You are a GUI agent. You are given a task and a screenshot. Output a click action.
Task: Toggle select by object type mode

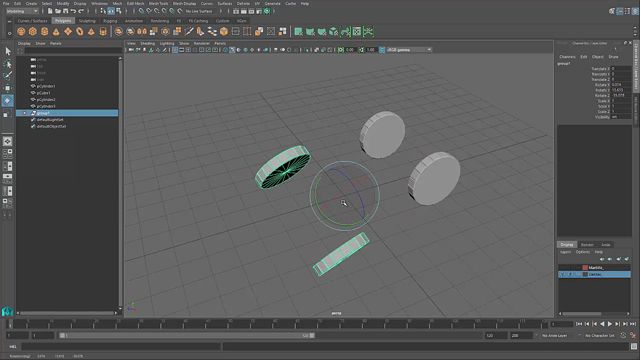pyautogui.click(x=111, y=11)
